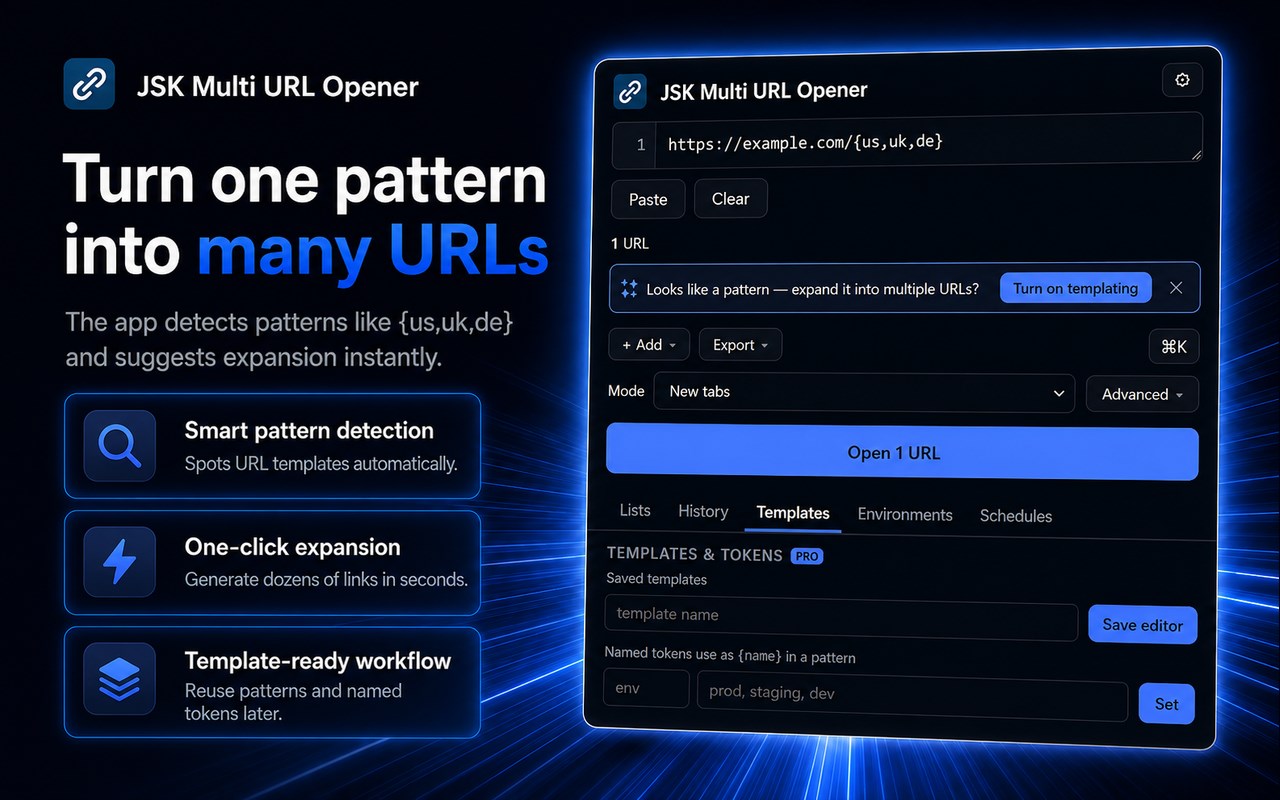The image size is (1280, 800).
Task: Click the 'Mode' label
Action: pyautogui.click(x=626, y=391)
